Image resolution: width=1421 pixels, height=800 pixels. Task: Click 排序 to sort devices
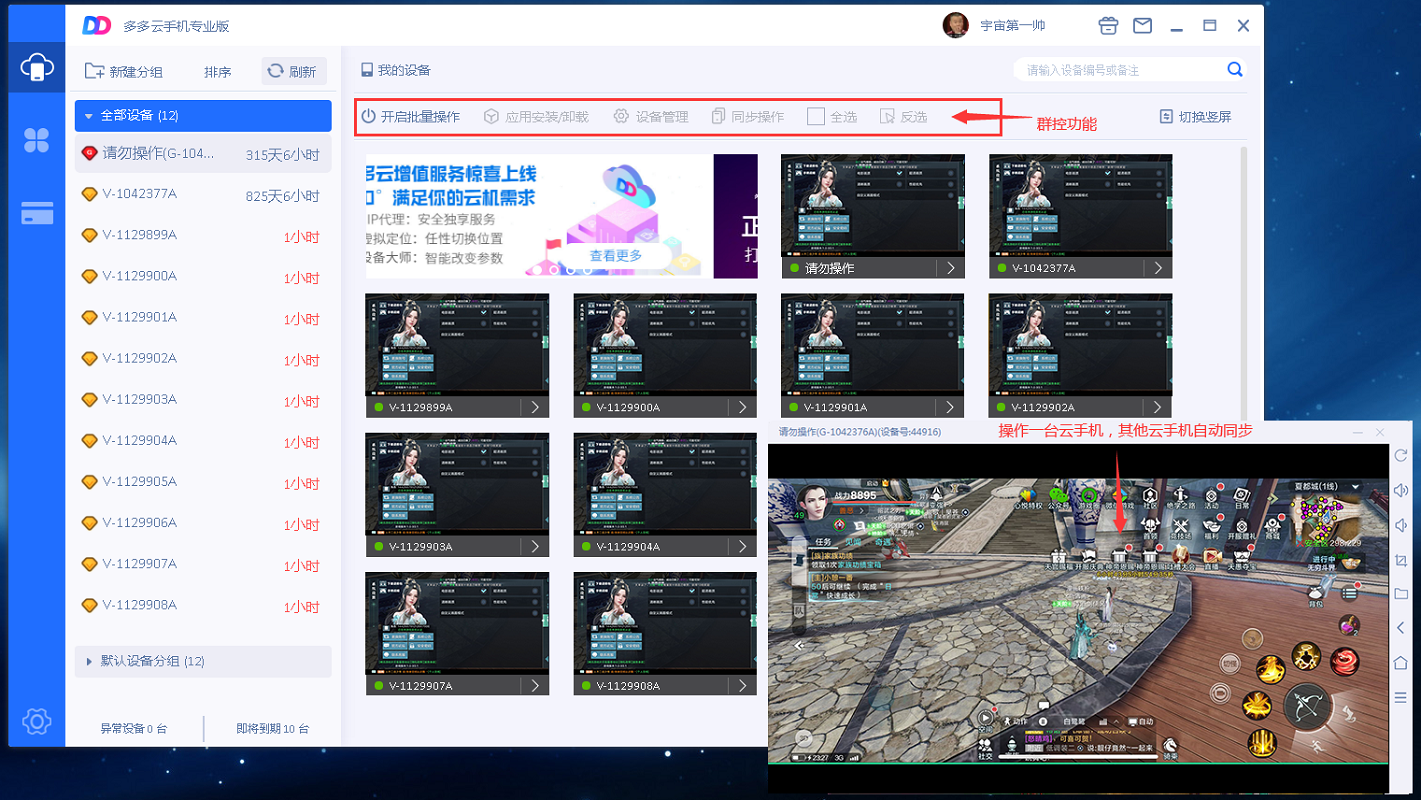click(x=217, y=72)
